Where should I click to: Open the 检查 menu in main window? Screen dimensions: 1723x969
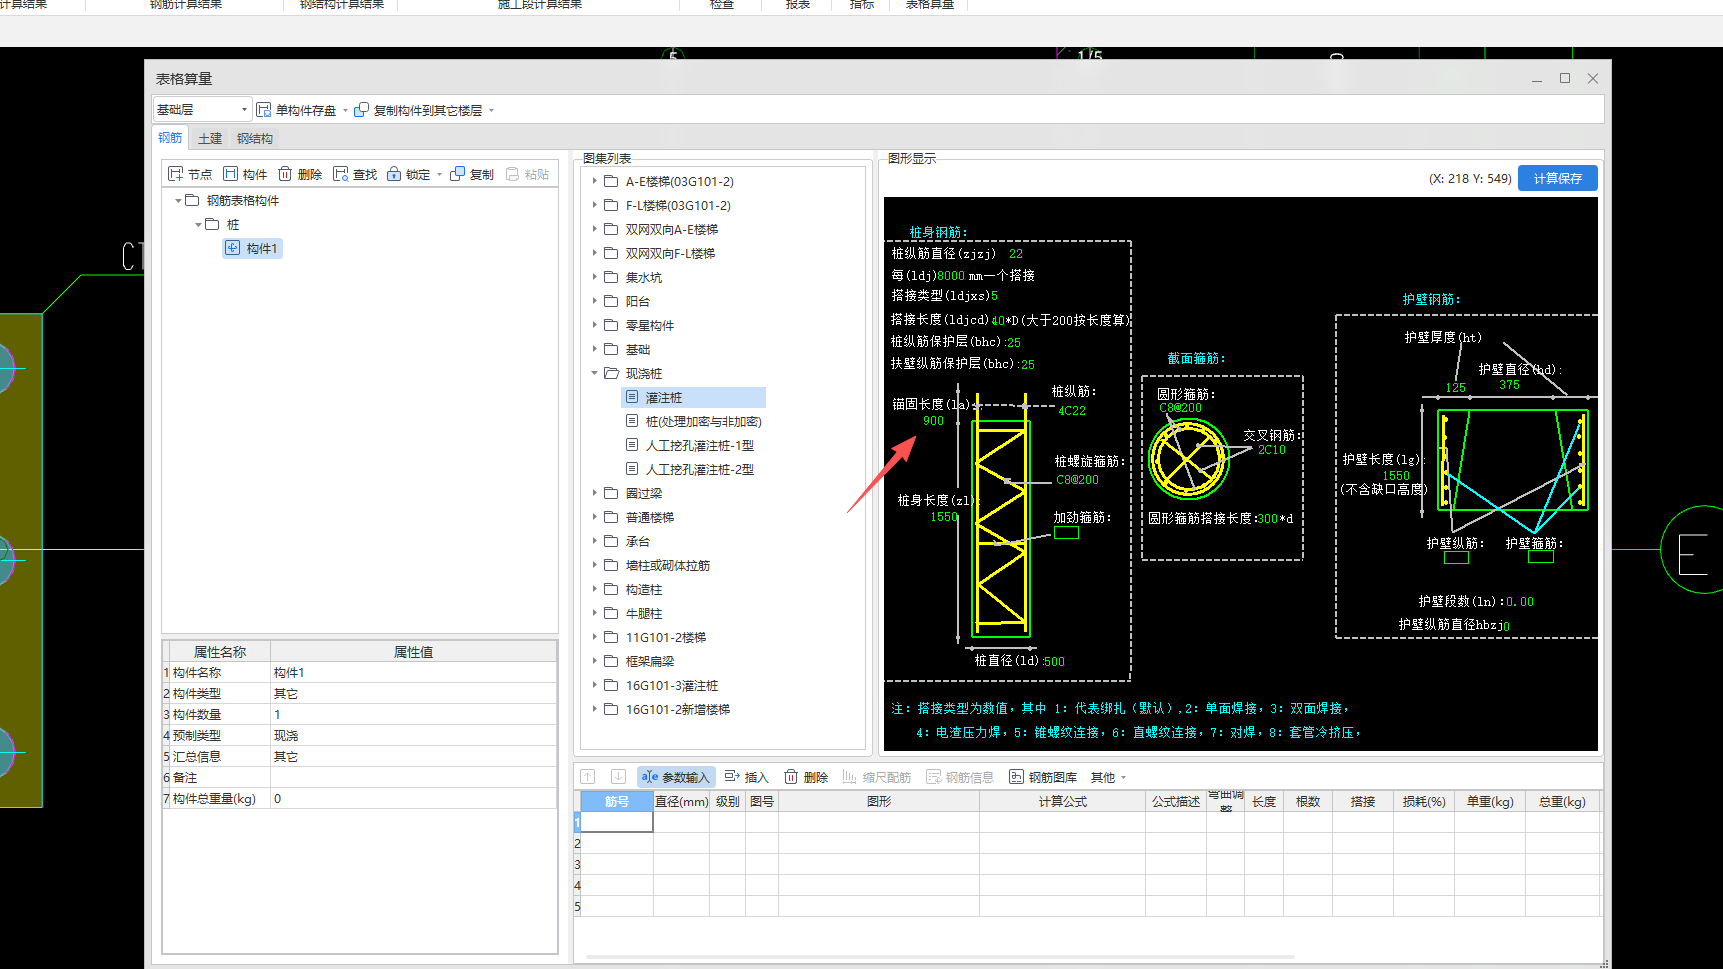(722, 5)
